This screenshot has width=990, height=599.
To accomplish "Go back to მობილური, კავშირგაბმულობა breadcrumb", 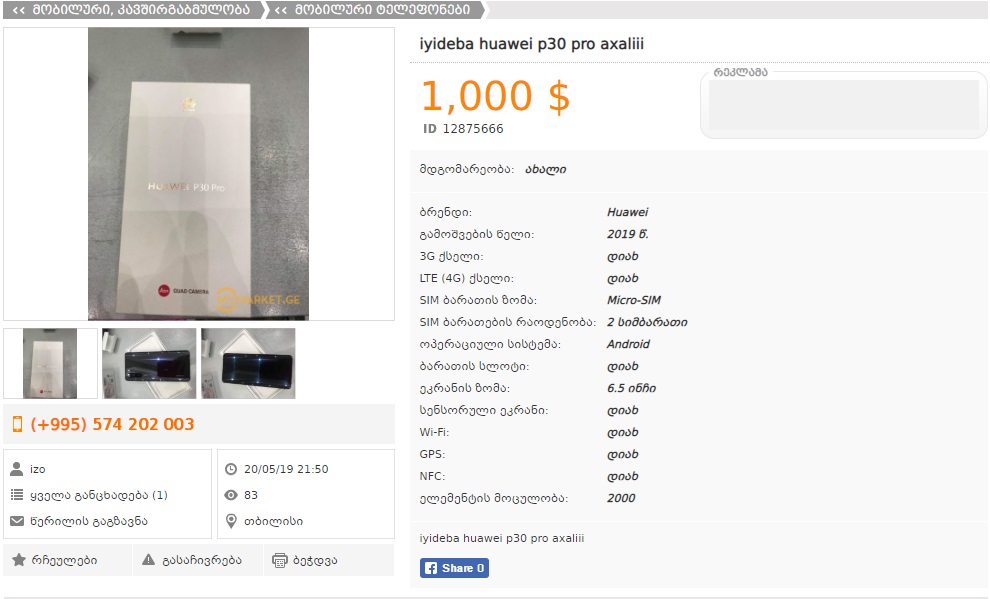I will tap(133, 10).
